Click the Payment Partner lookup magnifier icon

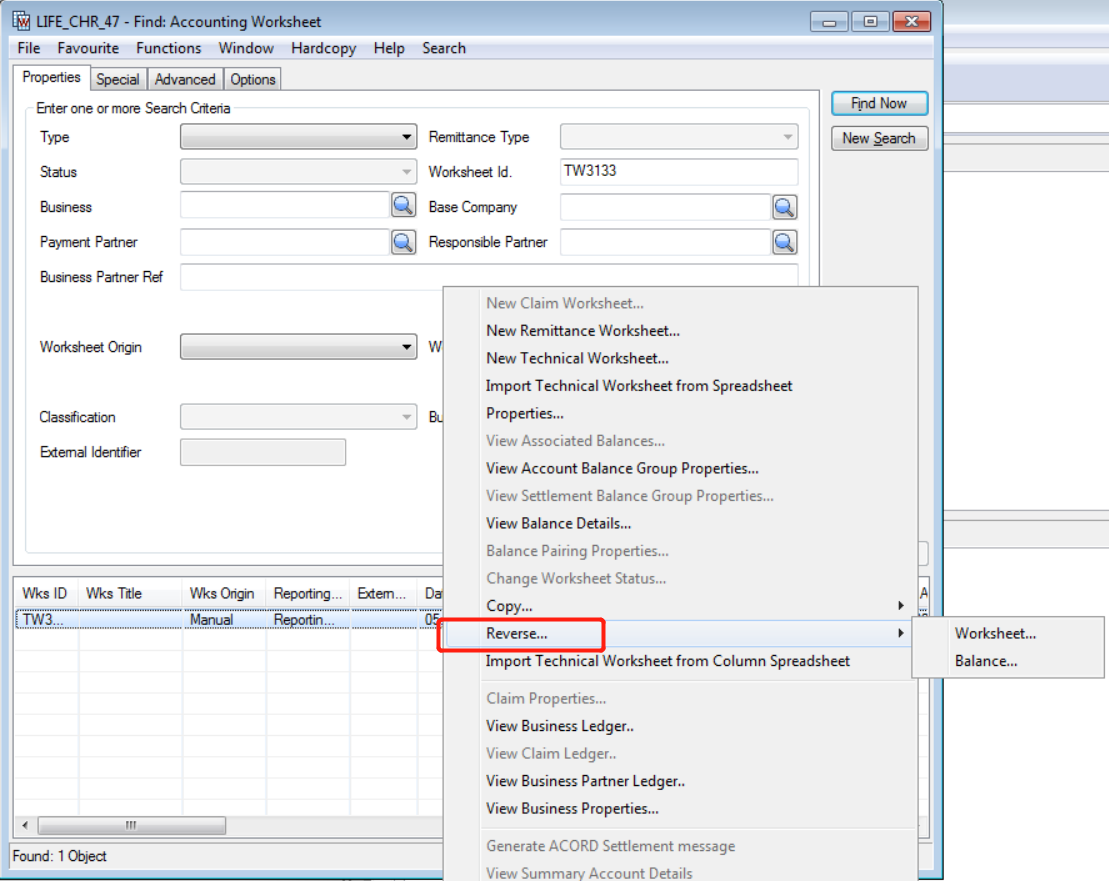(403, 241)
